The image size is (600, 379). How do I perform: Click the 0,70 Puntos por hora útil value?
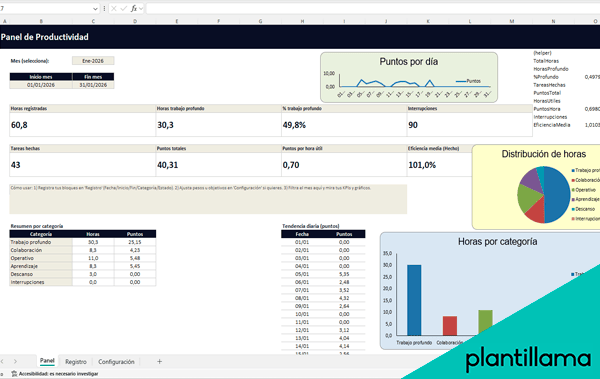pyautogui.click(x=291, y=165)
